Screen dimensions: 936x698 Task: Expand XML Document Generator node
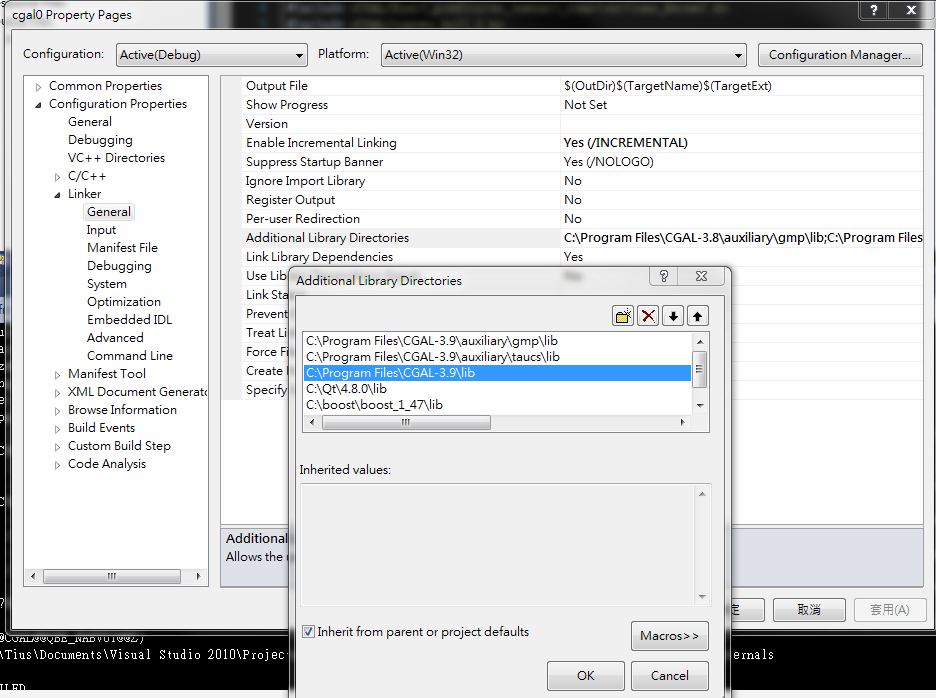(x=57, y=393)
